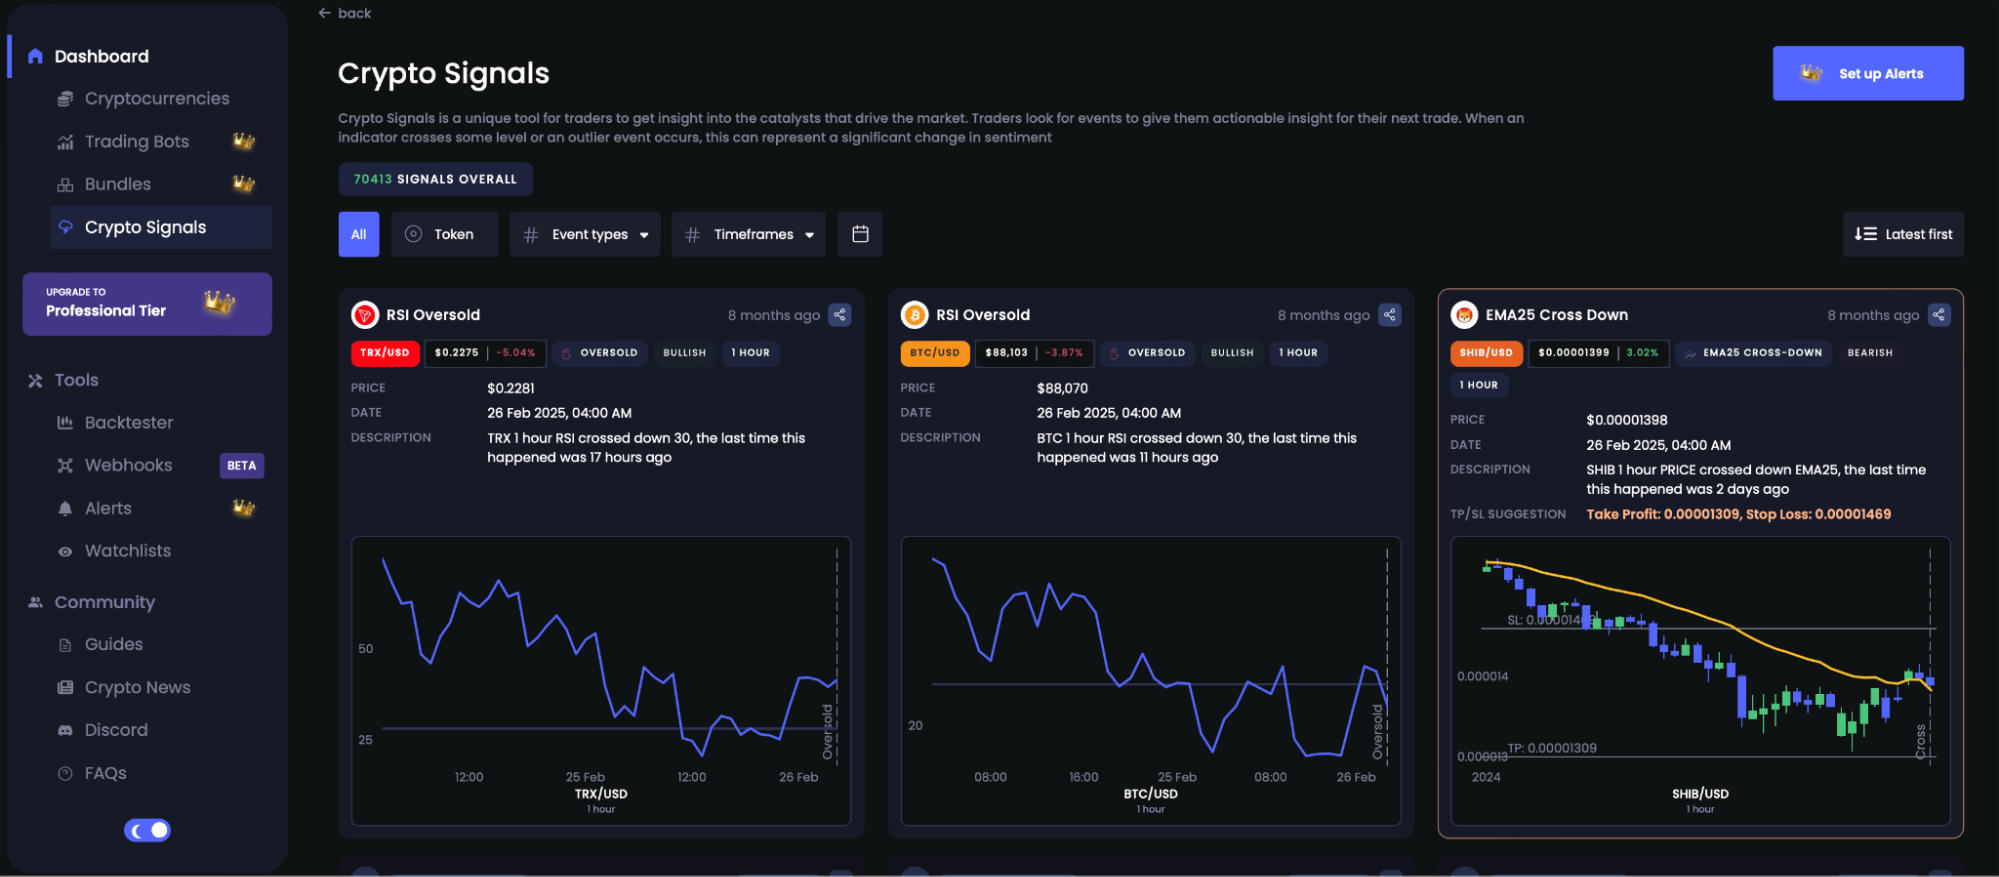
Task: Click the TRX coin logo
Action: coord(364,315)
